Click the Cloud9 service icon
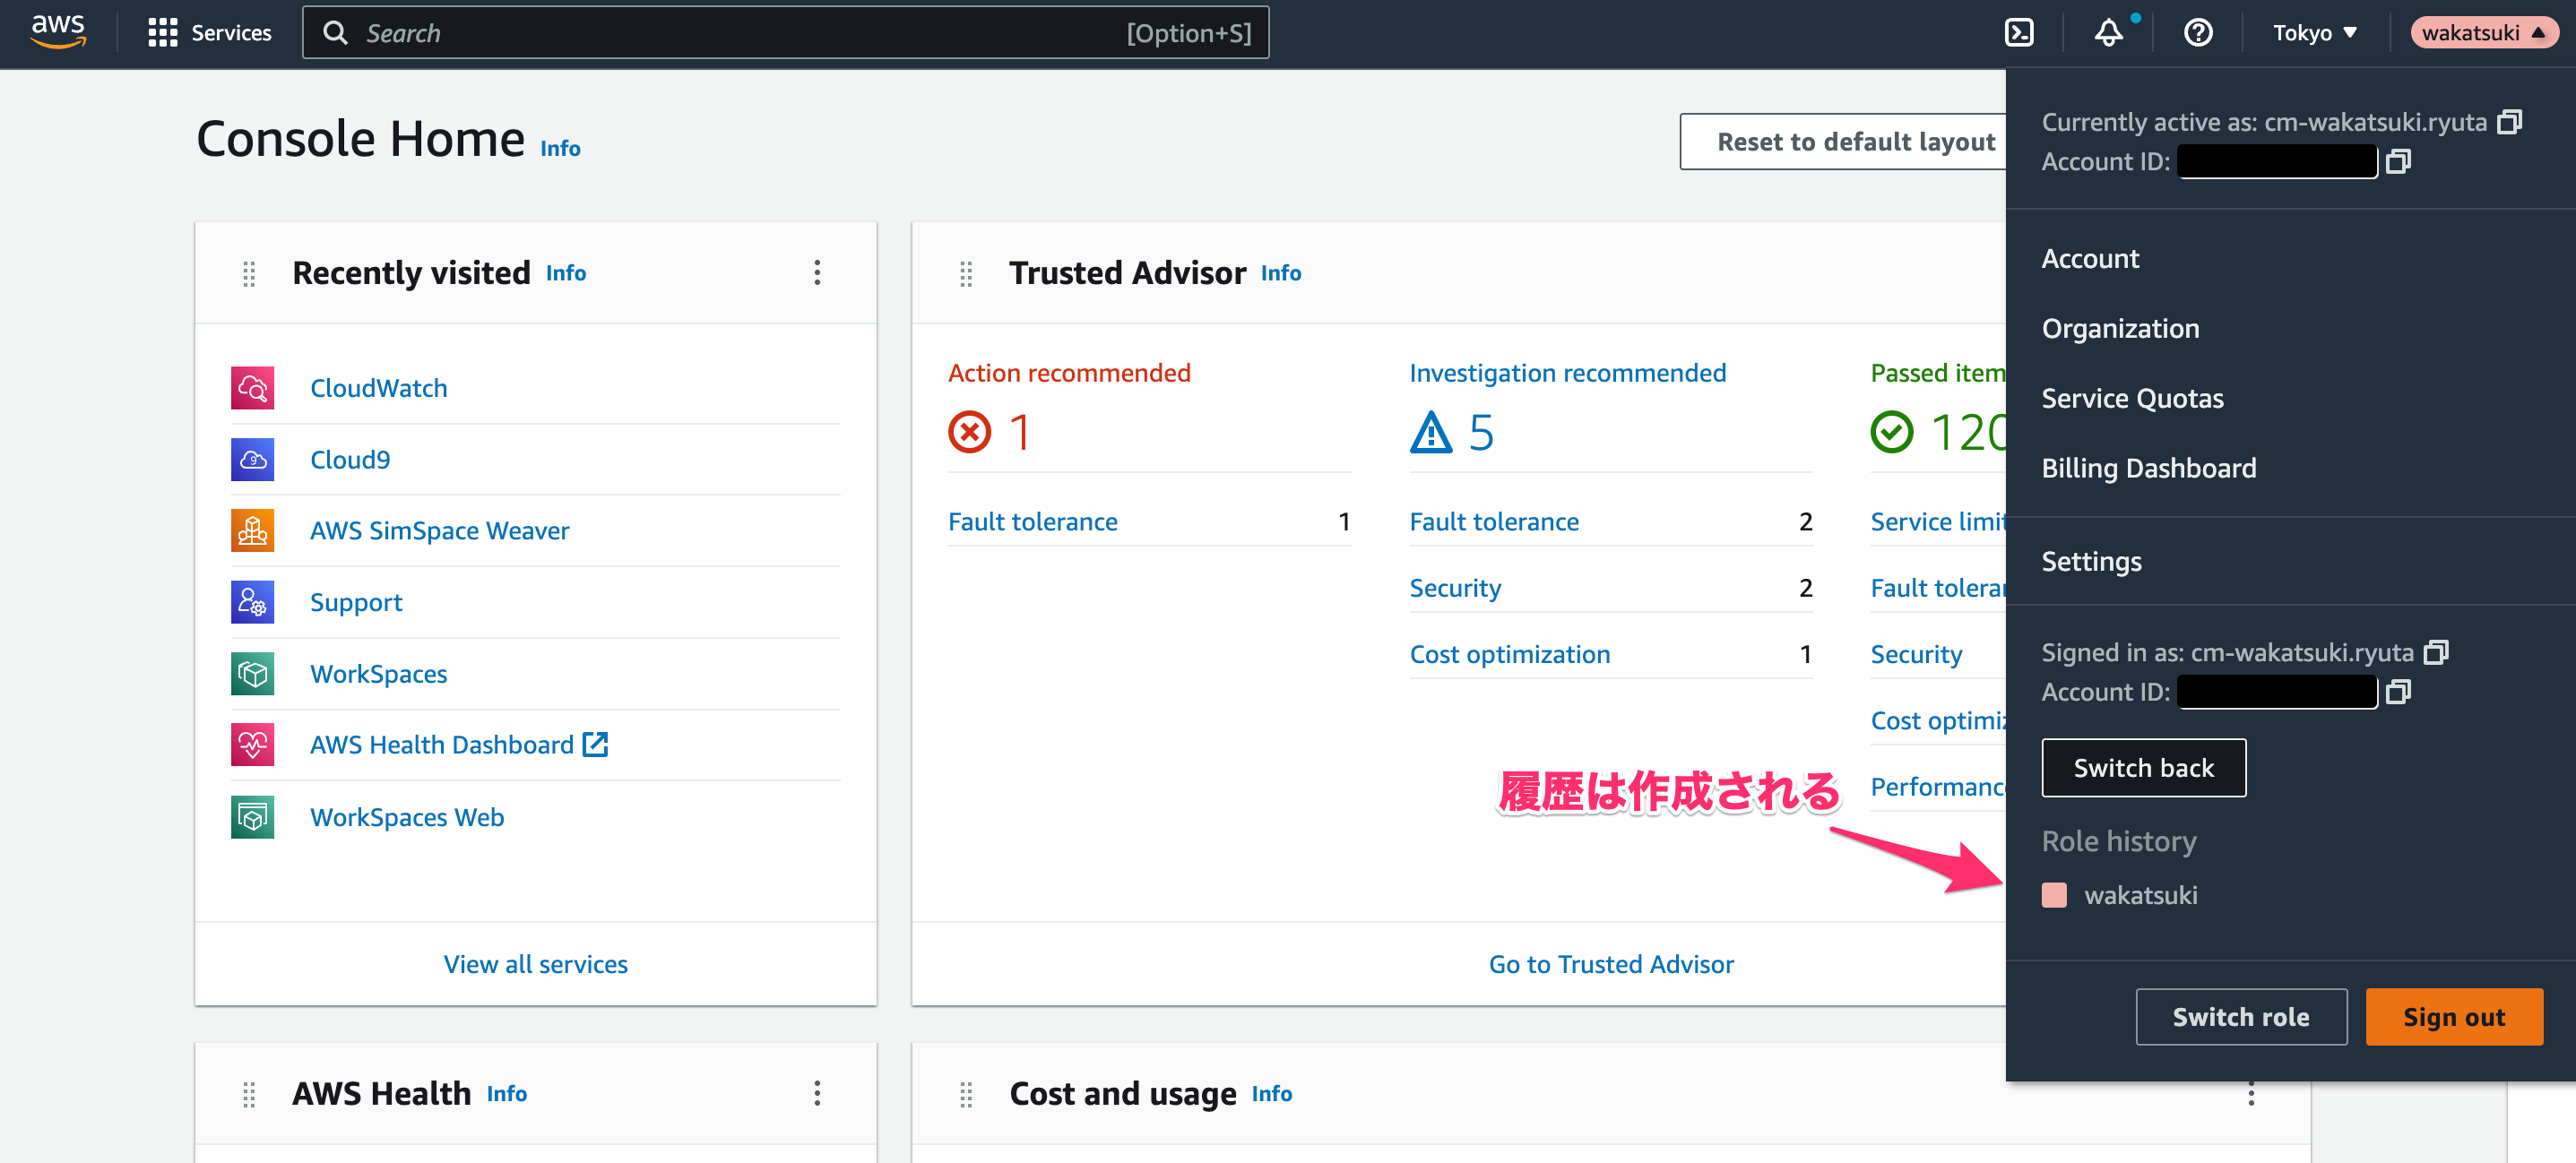The width and height of the screenshot is (2576, 1163). (x=252, y=460)
